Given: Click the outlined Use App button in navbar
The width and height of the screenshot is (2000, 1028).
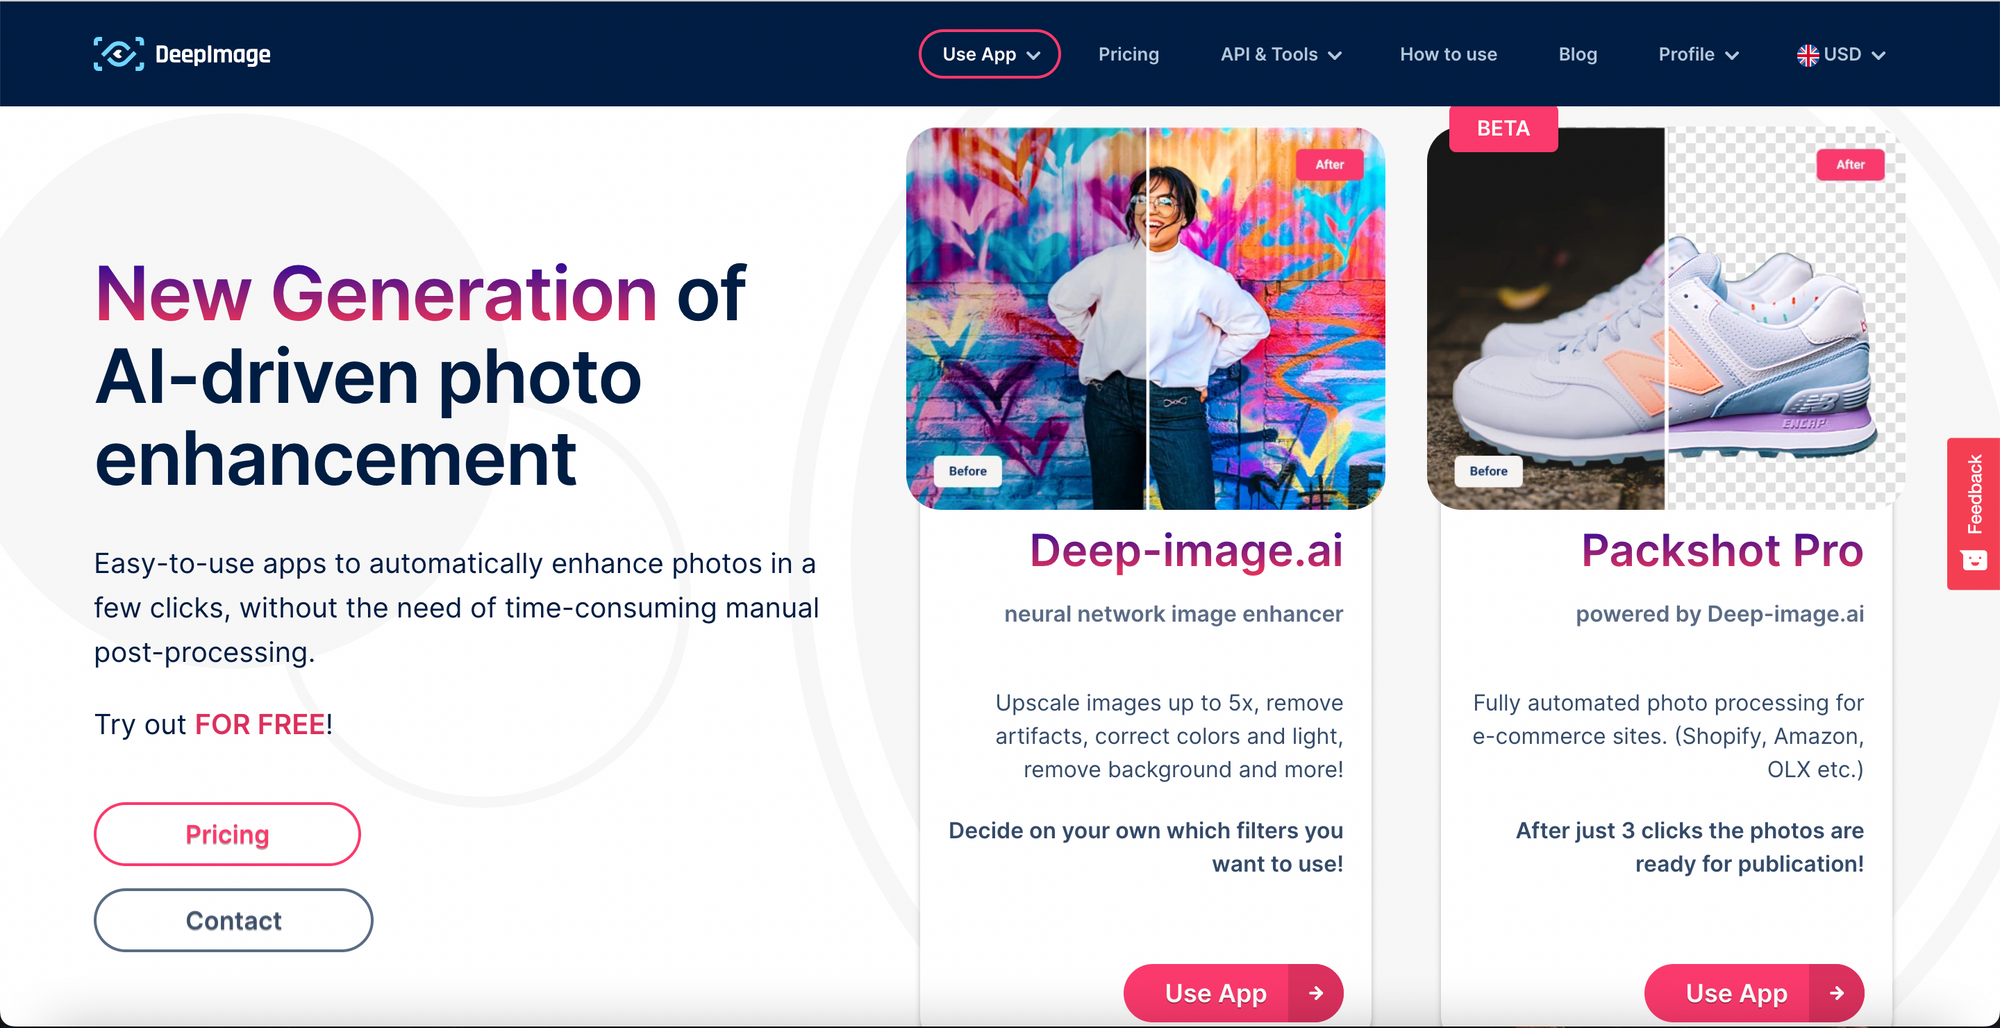Looking at the screenshot, I should [989, 54].
